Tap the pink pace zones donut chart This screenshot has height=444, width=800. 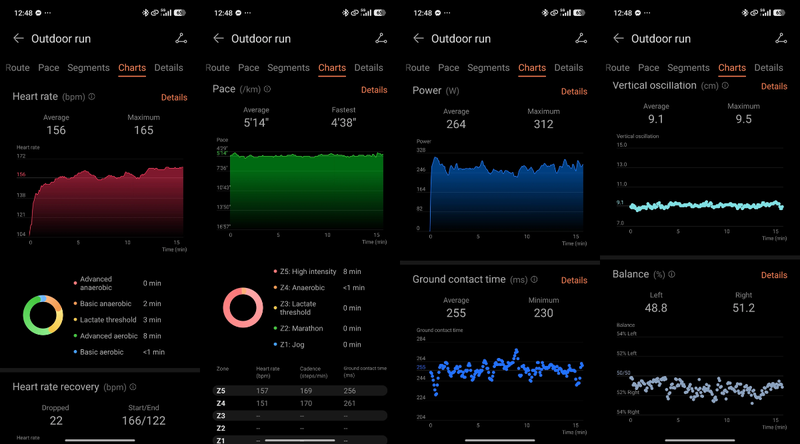tap(243, 308)
